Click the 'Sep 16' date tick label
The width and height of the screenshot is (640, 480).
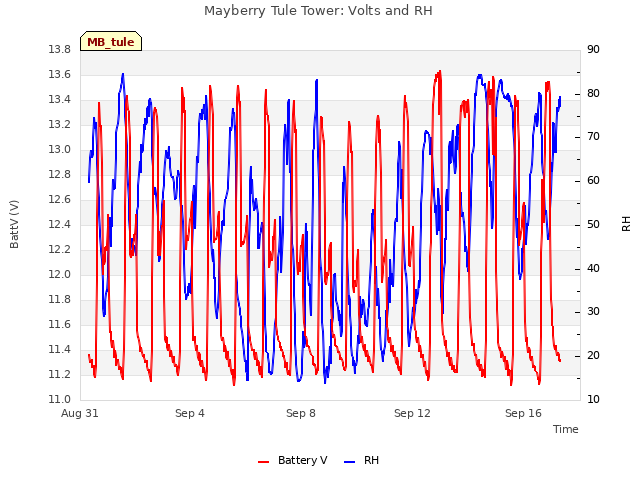(523, 413)
